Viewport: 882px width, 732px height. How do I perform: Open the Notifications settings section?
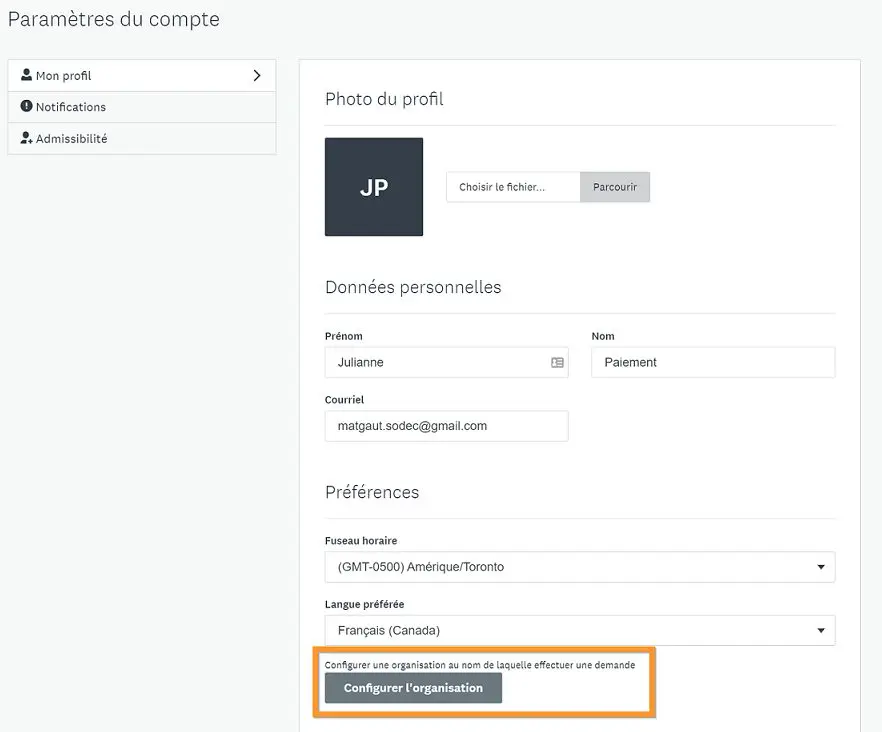coord(71,107)
